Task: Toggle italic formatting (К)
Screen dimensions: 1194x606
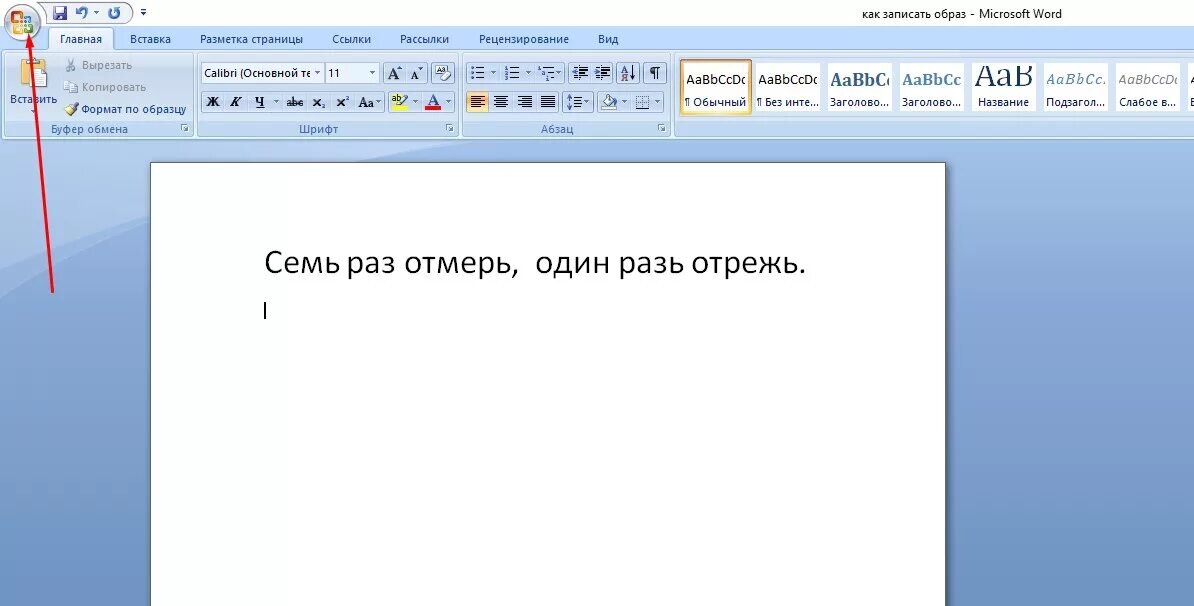Action: pos(234,101)
